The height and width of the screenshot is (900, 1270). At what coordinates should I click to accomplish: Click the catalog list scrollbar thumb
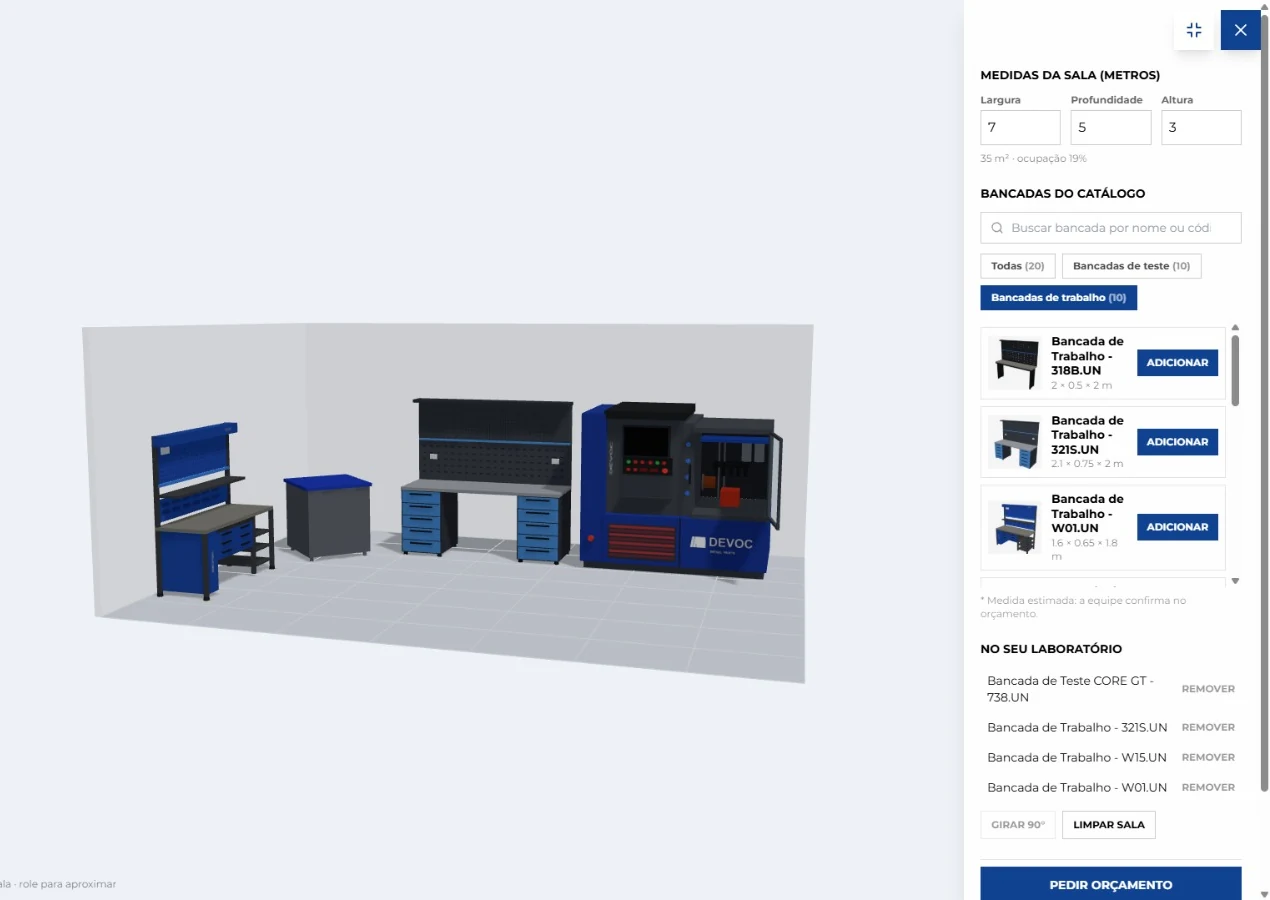pos(1235,370)
